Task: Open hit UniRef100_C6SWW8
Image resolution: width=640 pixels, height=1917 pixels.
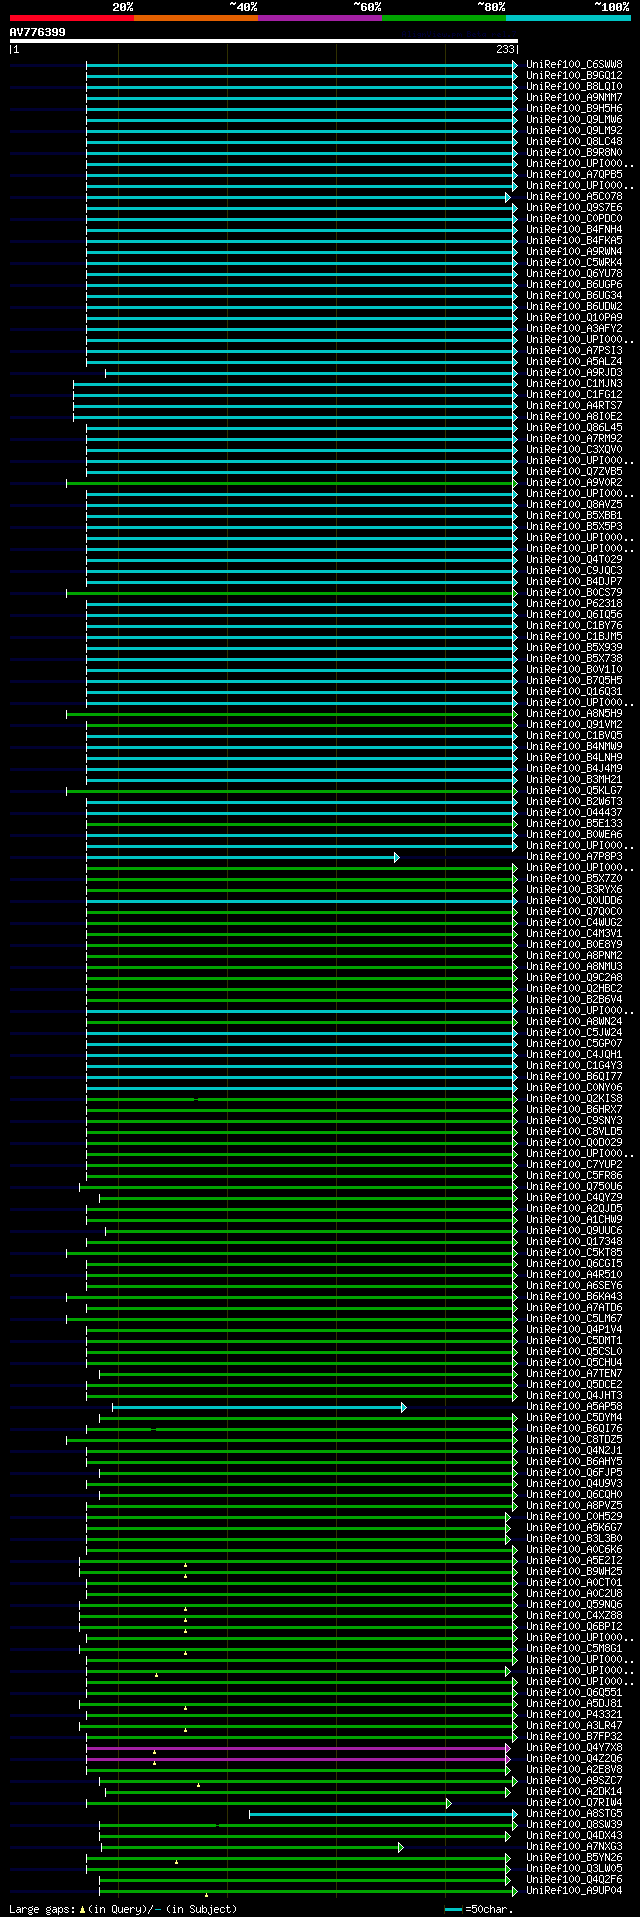Action: coord(574,65)
